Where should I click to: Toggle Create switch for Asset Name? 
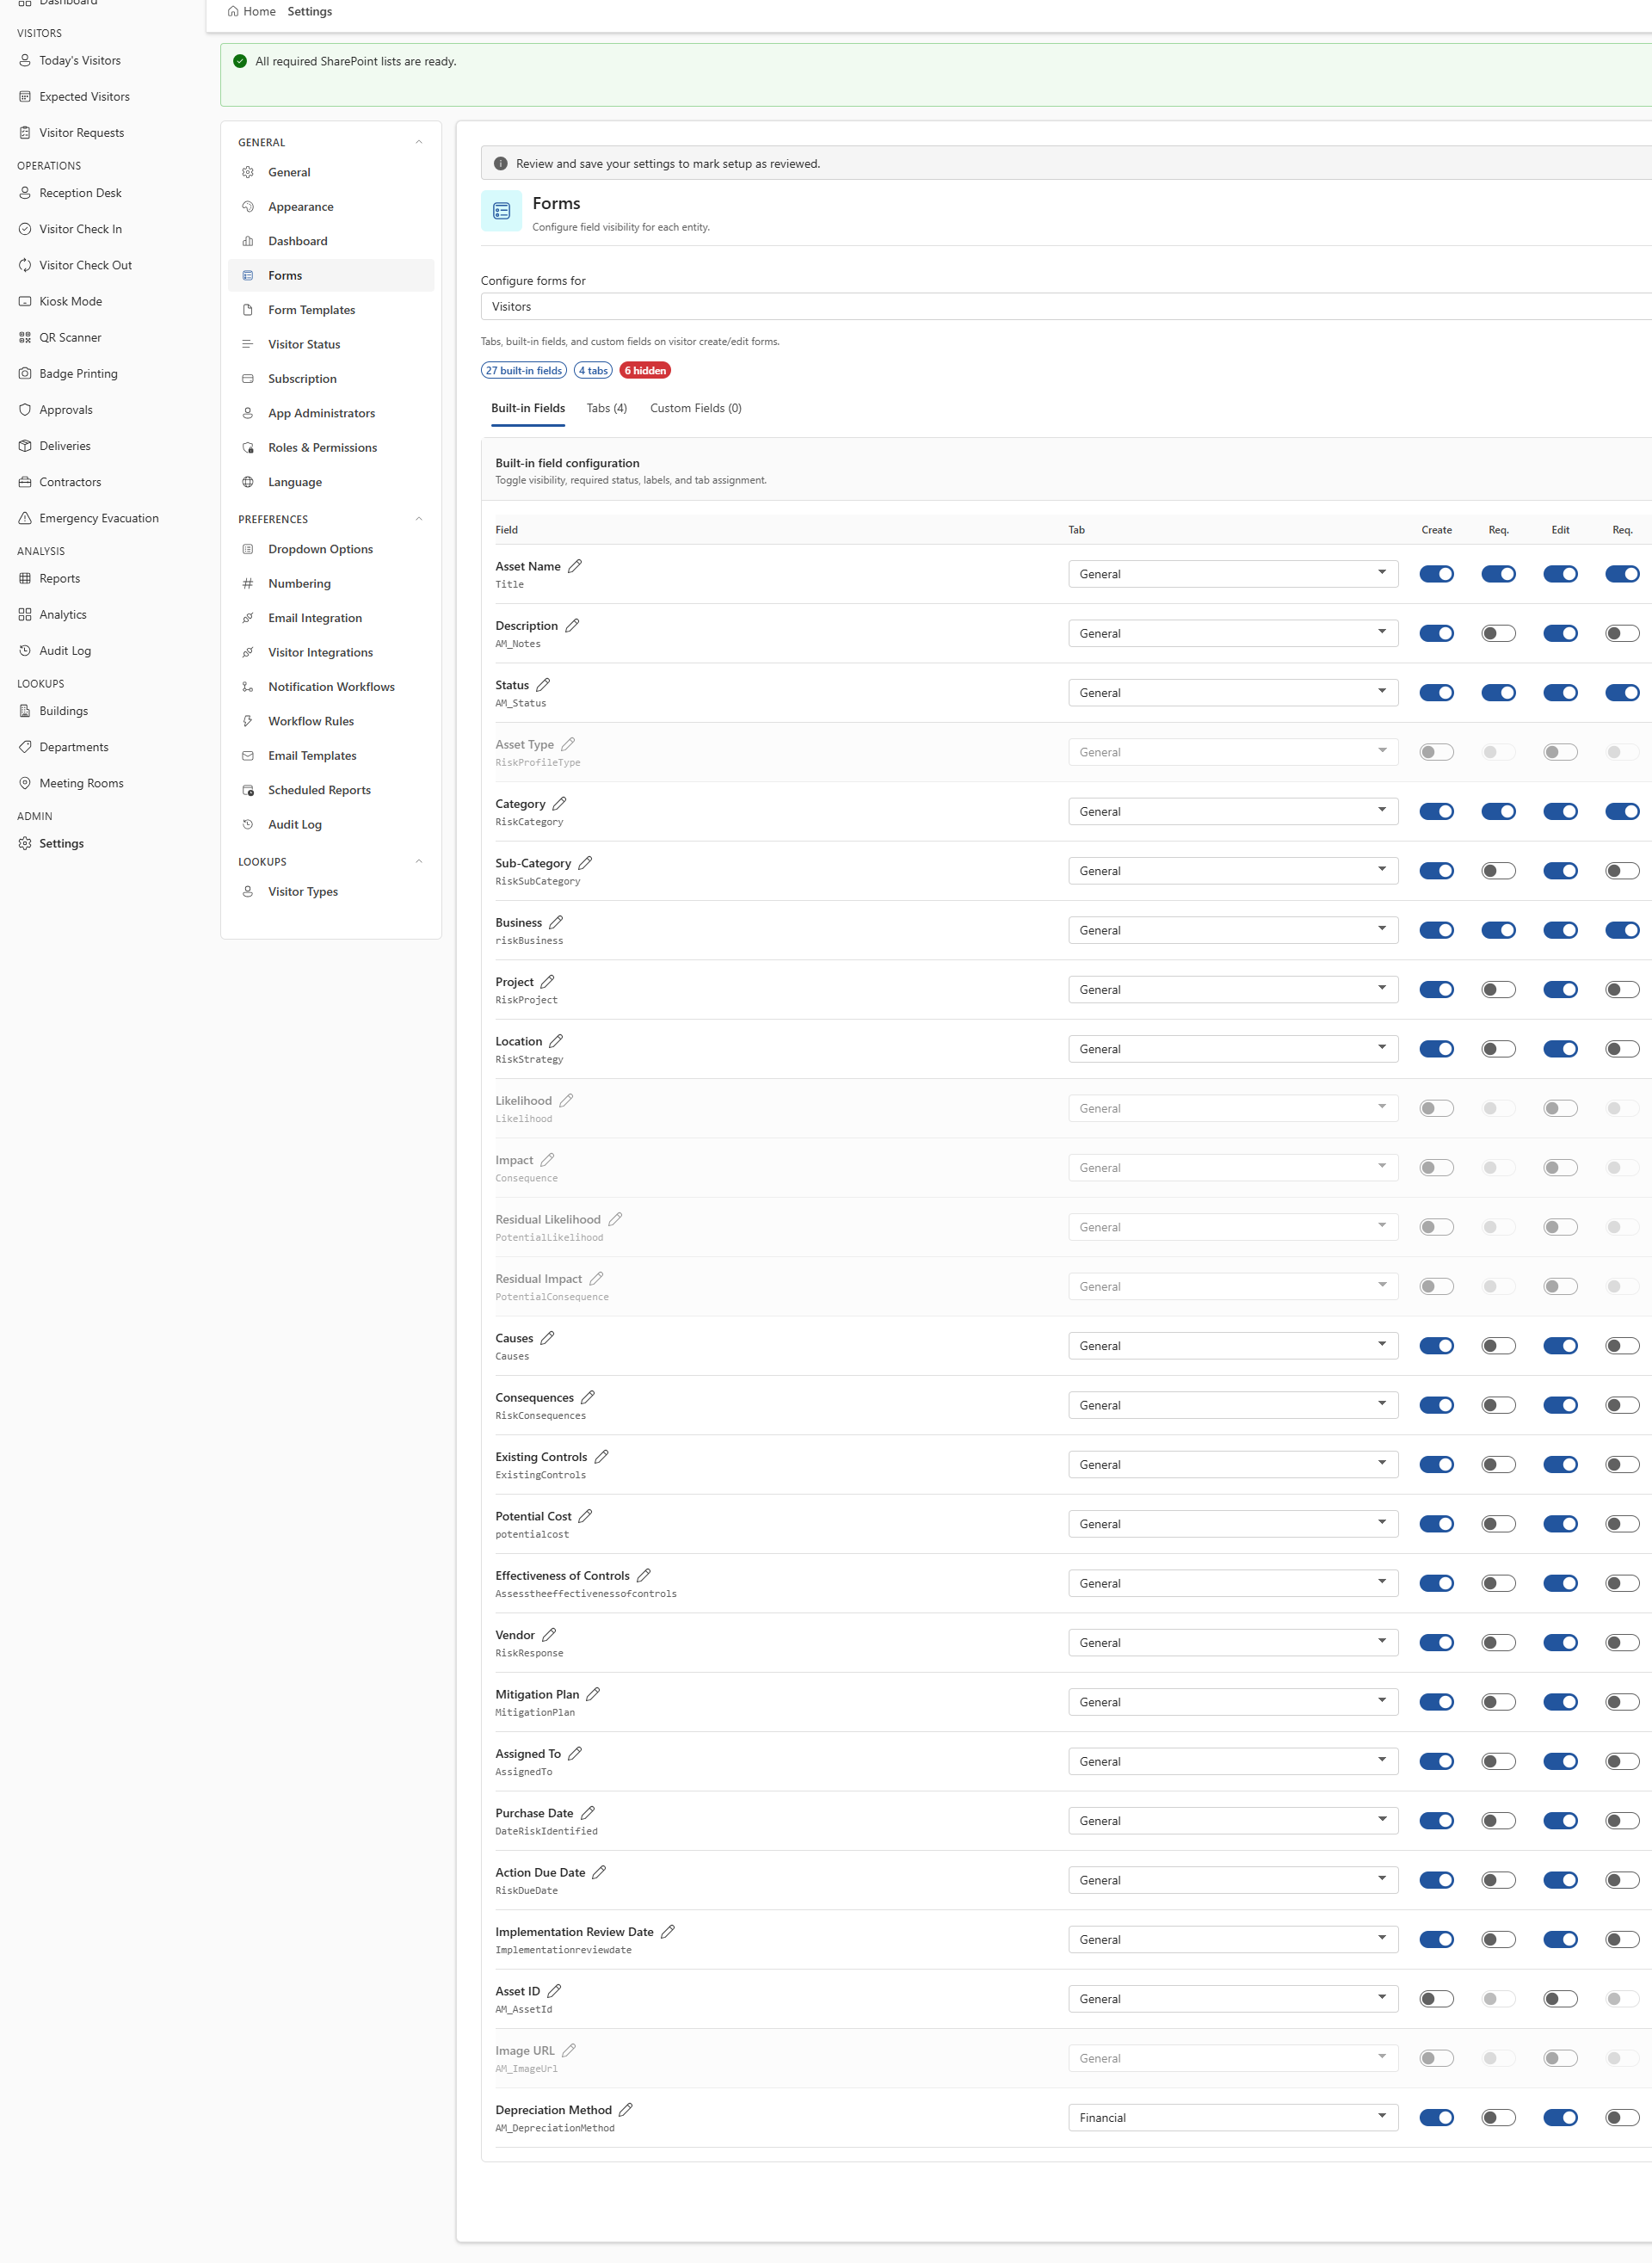(x=1436, y=574)
